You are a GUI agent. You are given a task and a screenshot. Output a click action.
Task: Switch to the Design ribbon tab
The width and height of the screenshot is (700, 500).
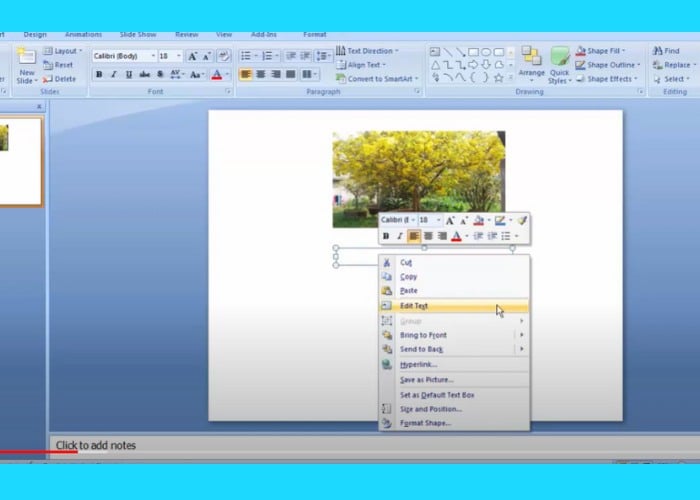point(35,35)
